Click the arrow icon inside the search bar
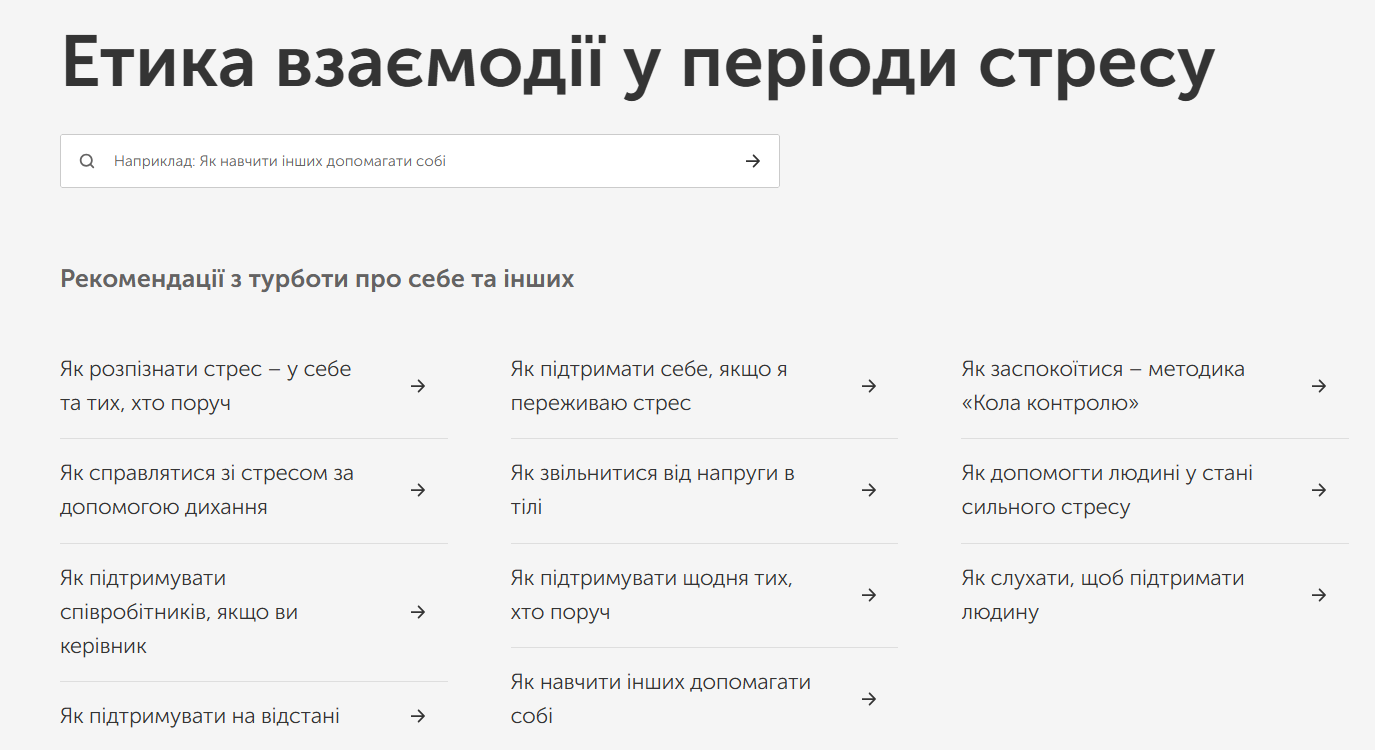The height and width of the screenshot is (750, 1375). pos(752,161)
